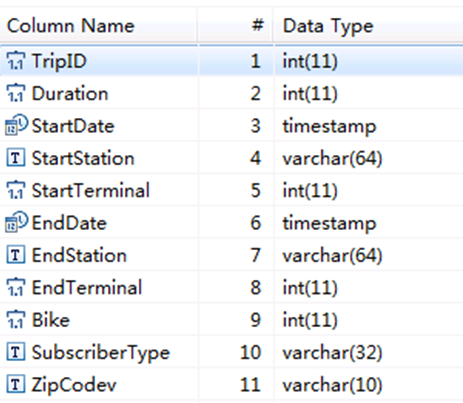The image size is (463, 403).
Task: Select ordinal number 9 in Bike row
Action: tap(255, 320)
